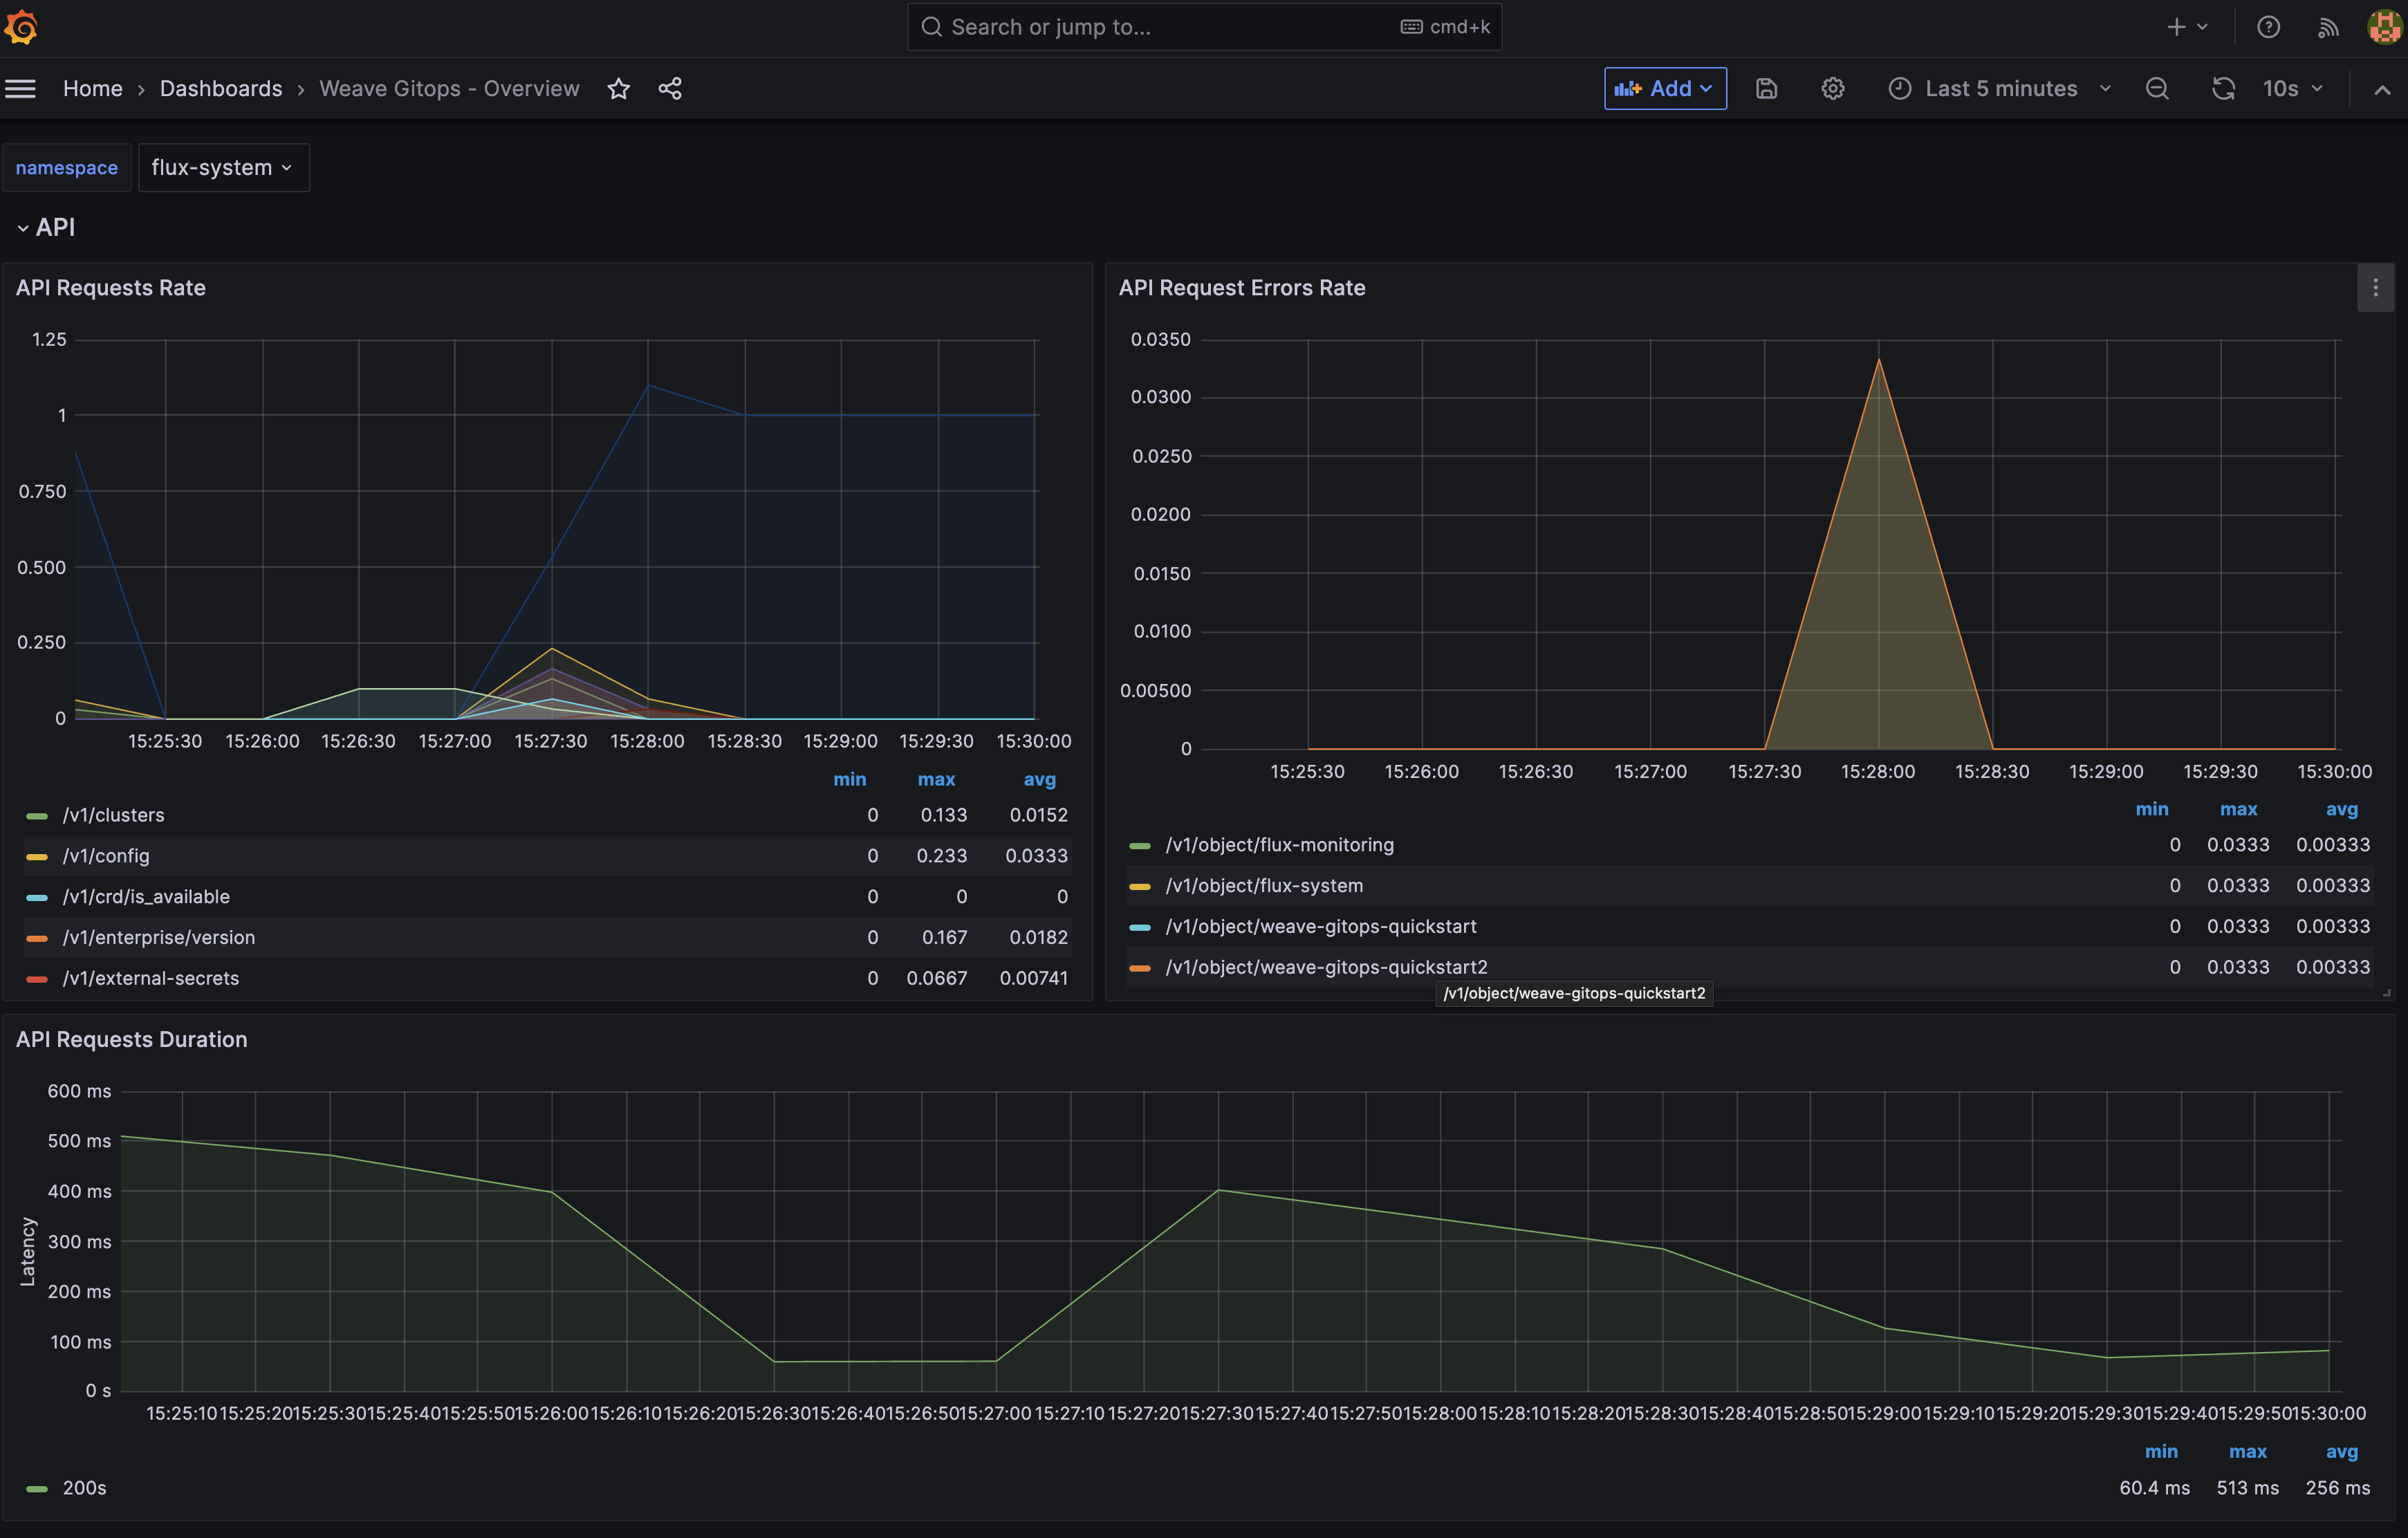Toggle the /v1/clusters series in legend

[113, 816]
